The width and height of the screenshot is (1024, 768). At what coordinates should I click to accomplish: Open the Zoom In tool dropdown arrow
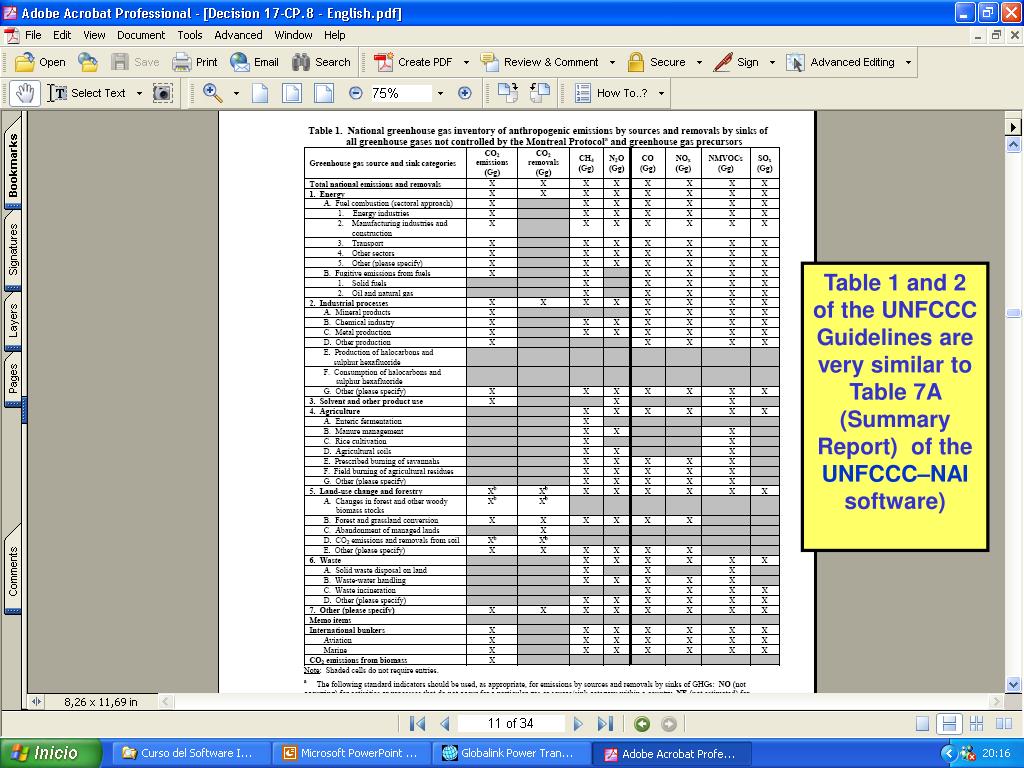point(236,94)
